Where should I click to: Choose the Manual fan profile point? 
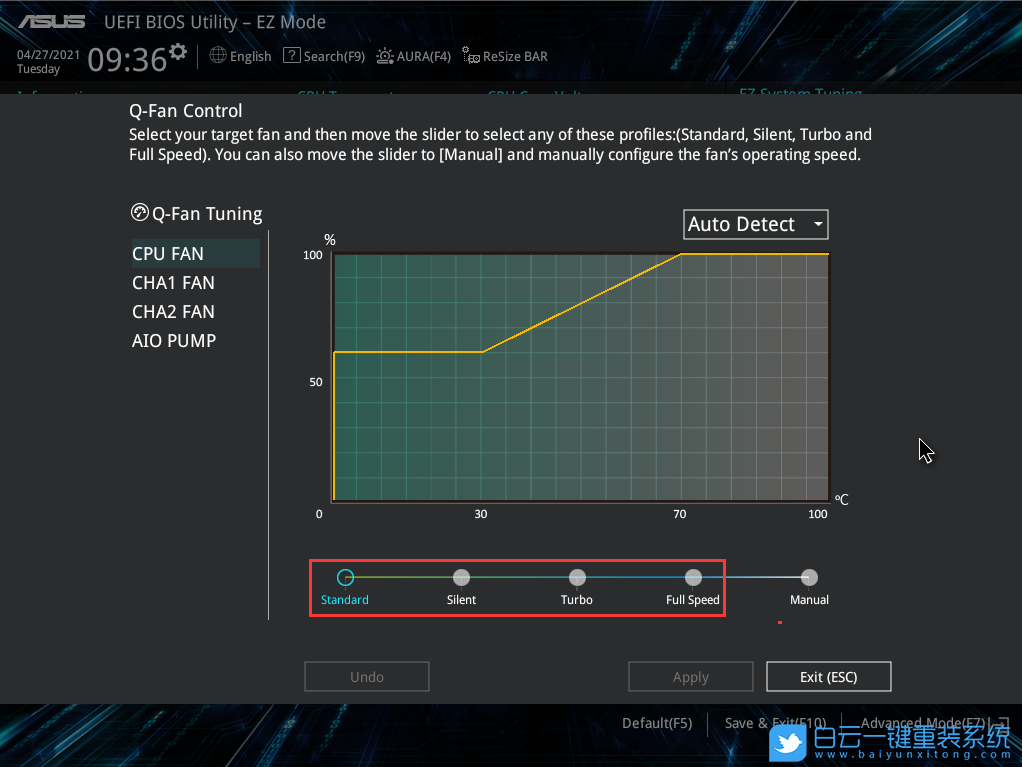(x=809, y=577)
